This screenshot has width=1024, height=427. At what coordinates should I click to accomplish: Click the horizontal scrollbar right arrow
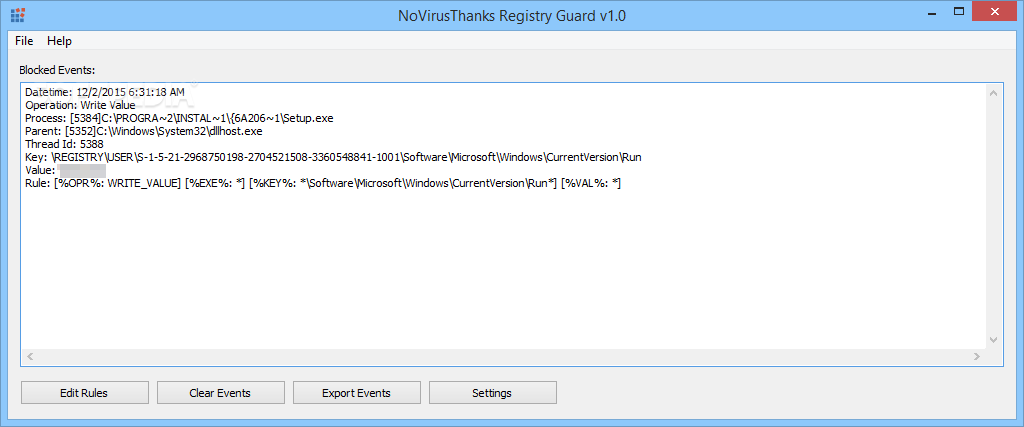[977, 356]
